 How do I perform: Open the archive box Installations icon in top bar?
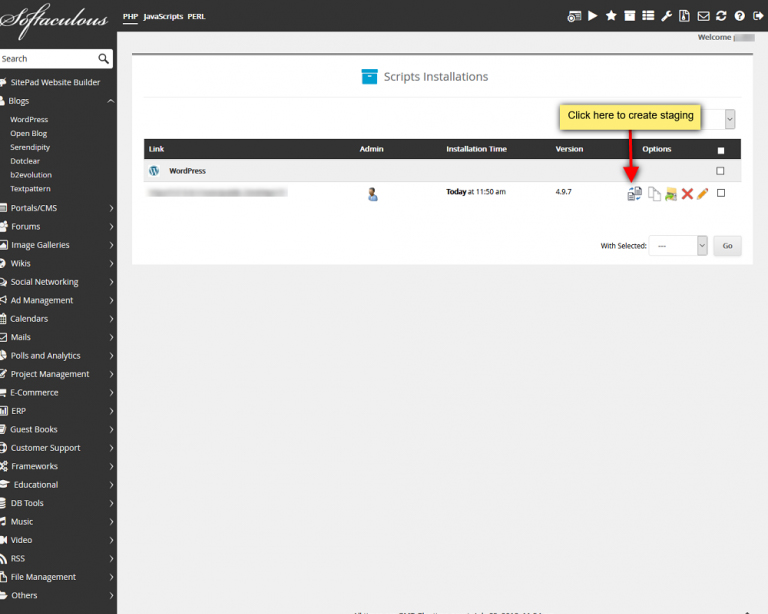tap(629, 16)
